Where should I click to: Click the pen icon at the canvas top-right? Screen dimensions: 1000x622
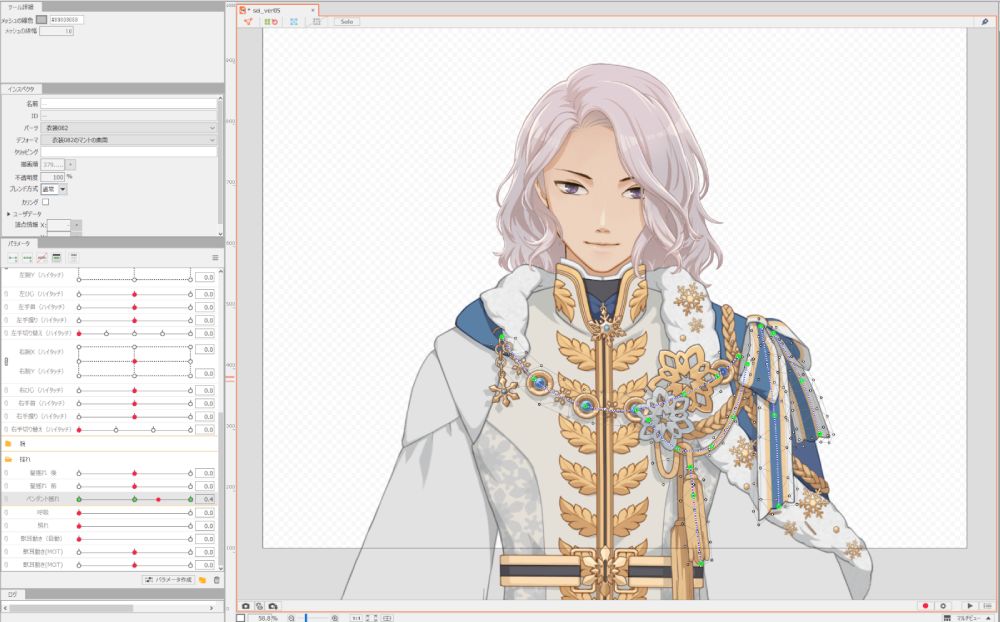pyautogui.click(x=985, y=22)
